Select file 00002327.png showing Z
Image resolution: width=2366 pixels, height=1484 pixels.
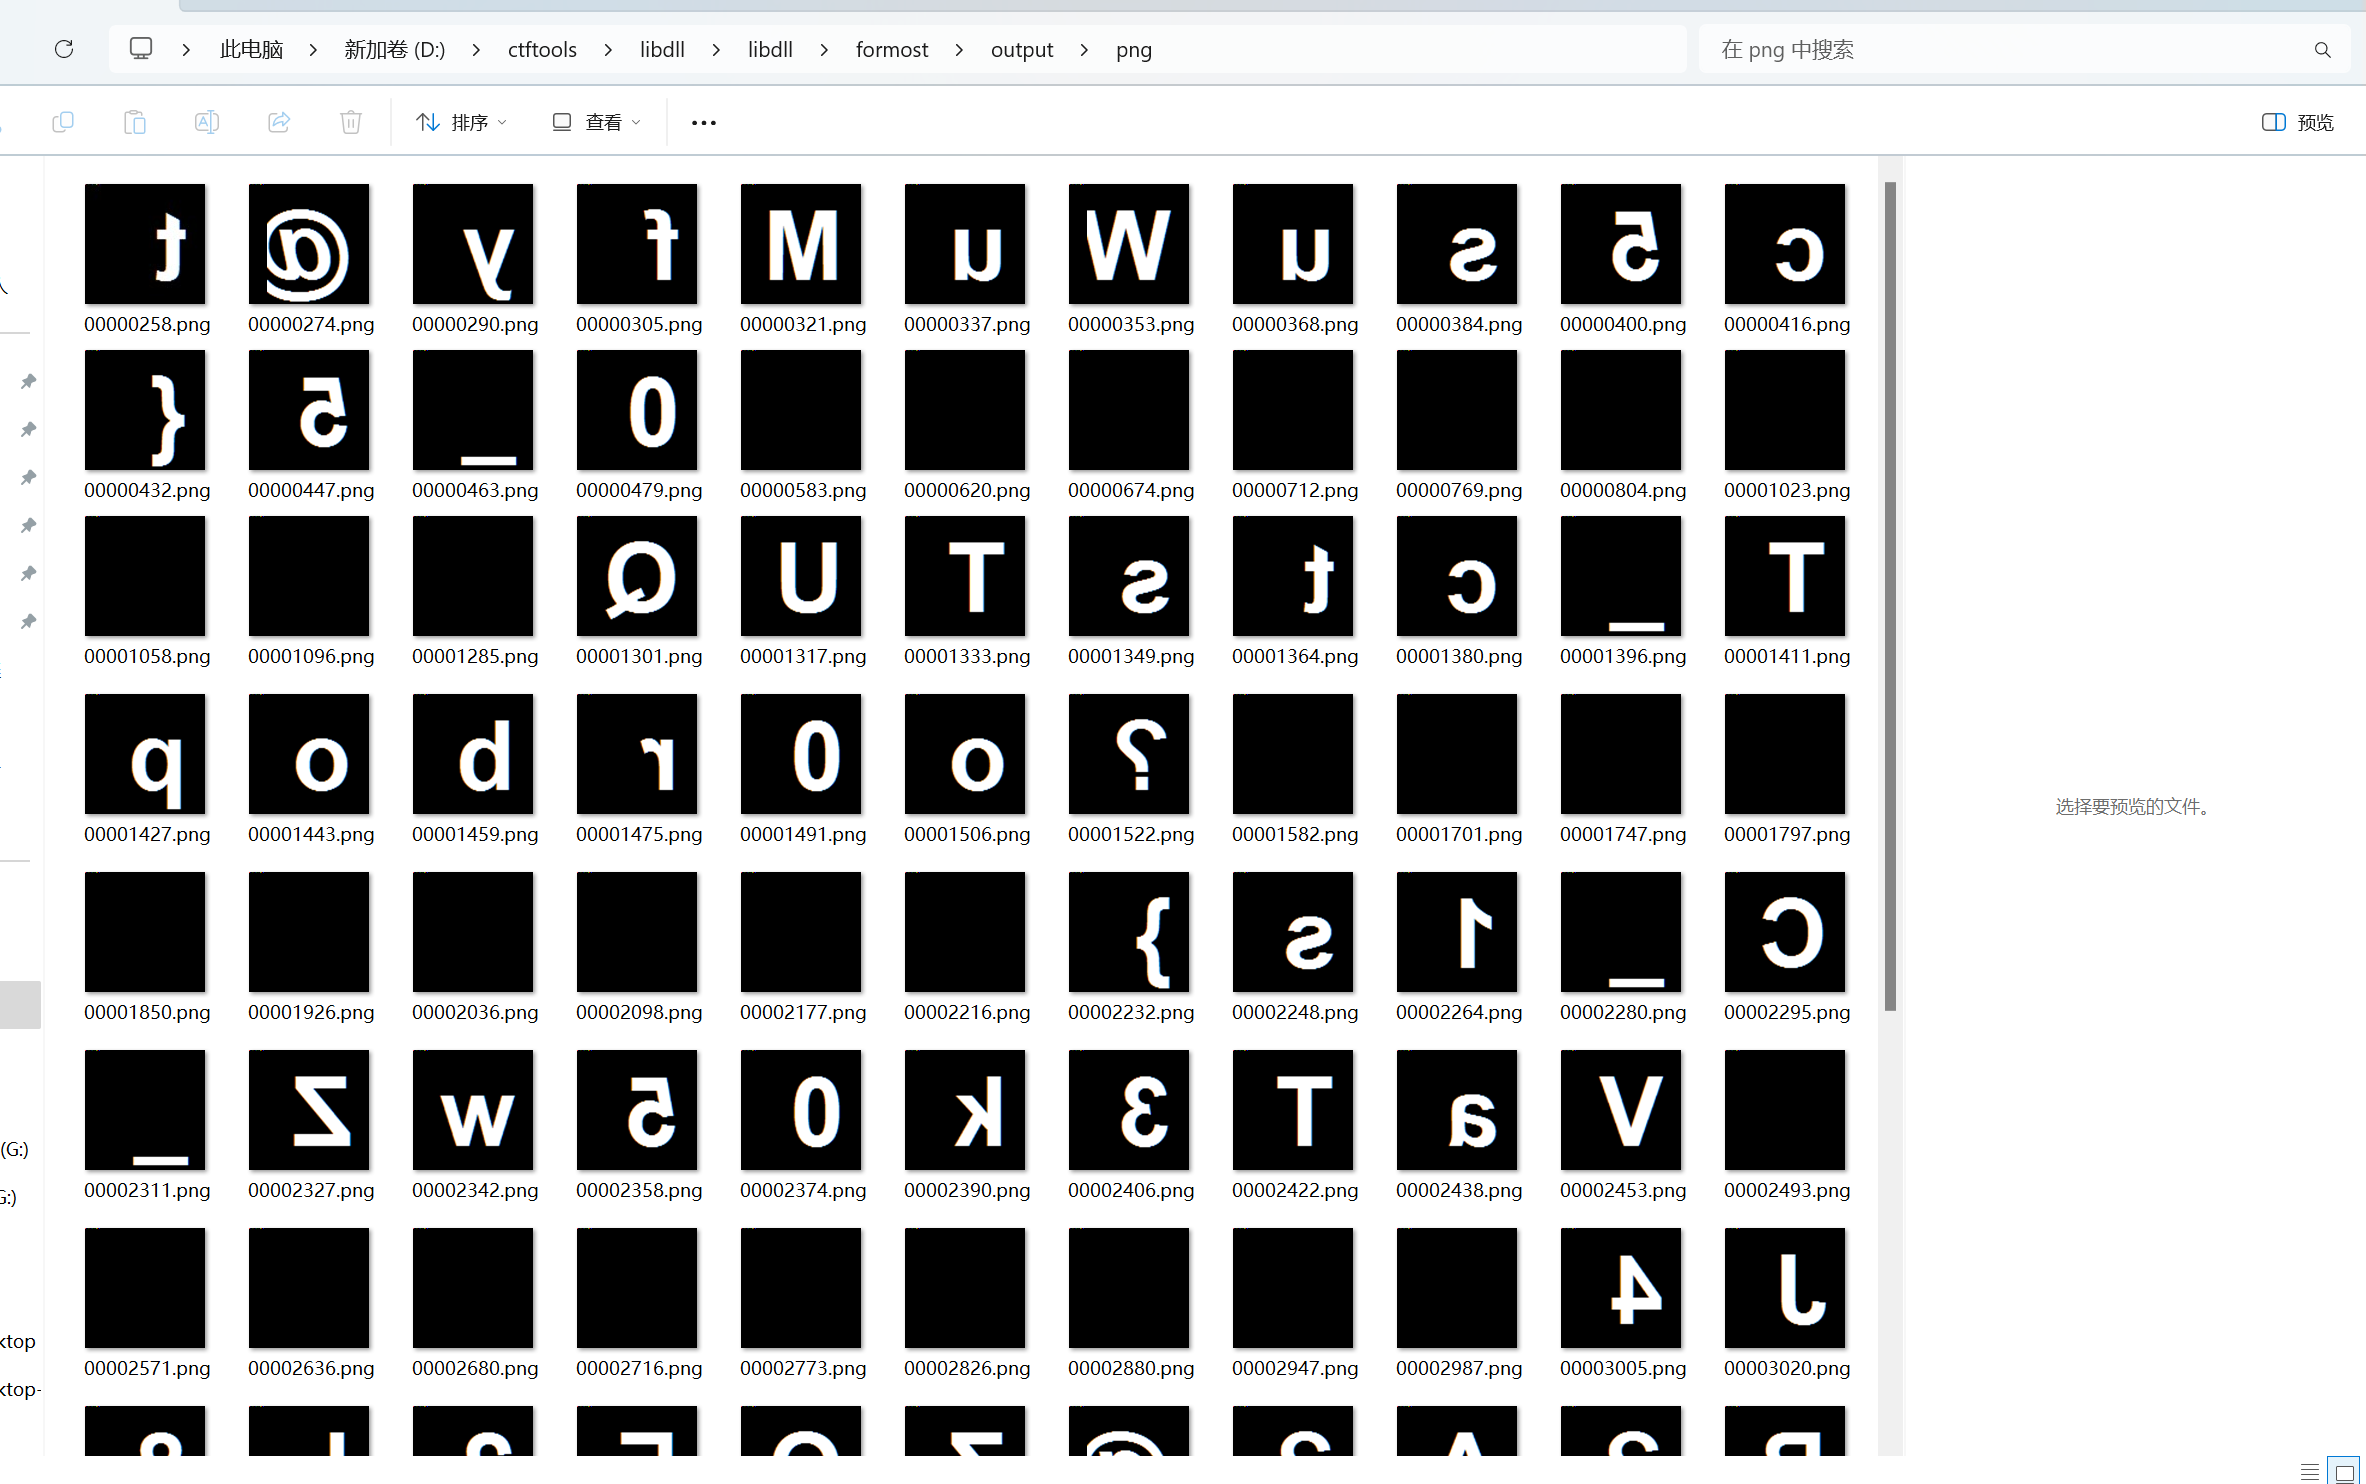tap(309, 1110)
